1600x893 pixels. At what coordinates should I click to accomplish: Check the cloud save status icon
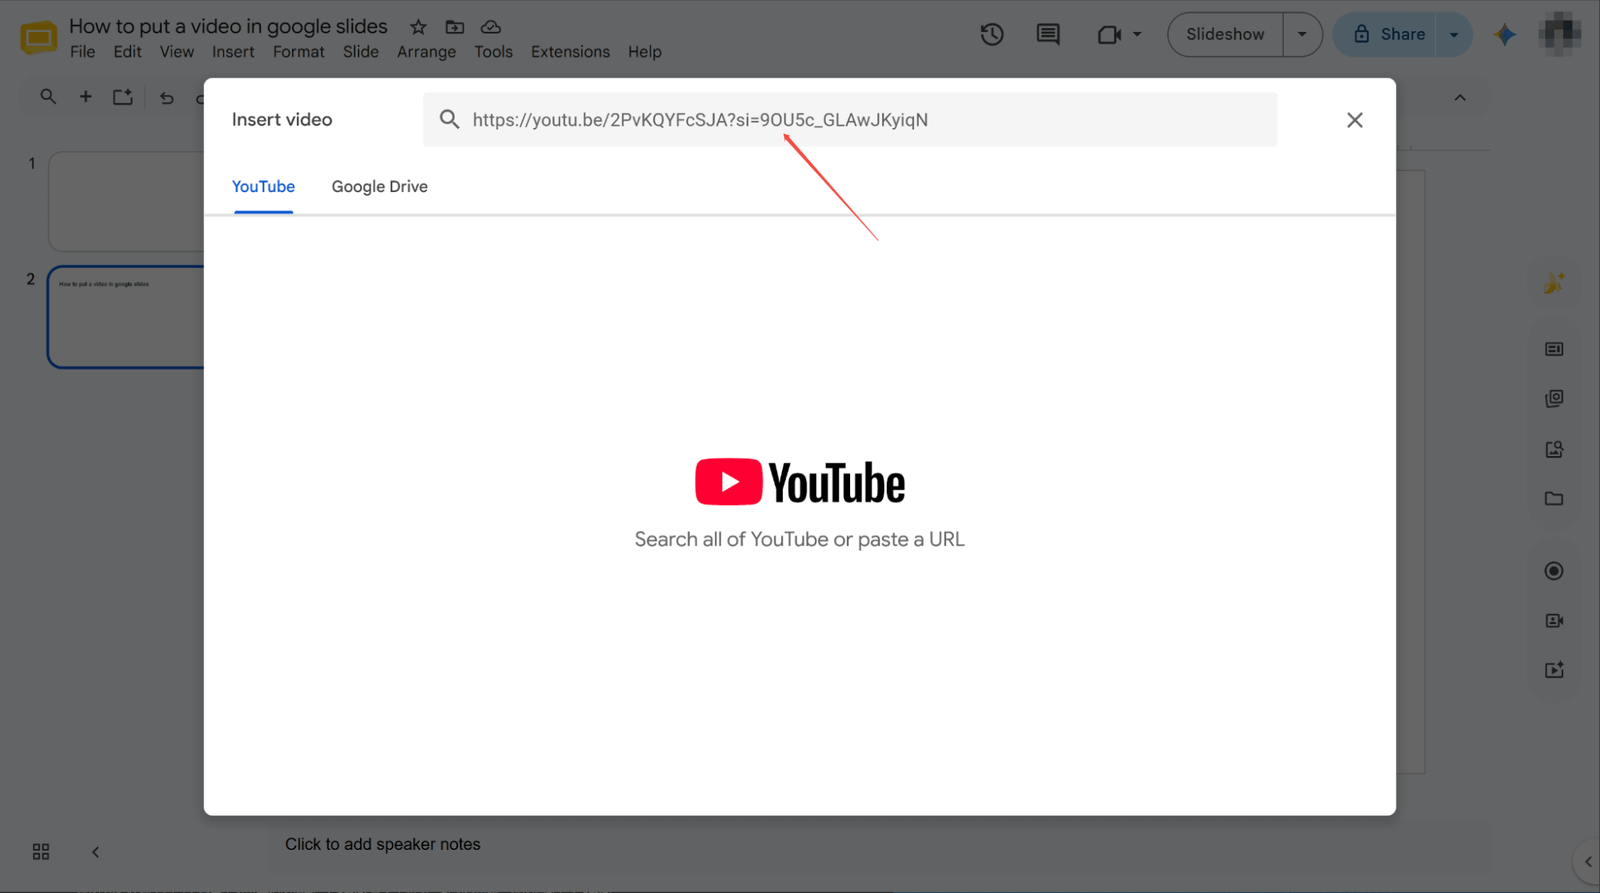pos(491,27)
